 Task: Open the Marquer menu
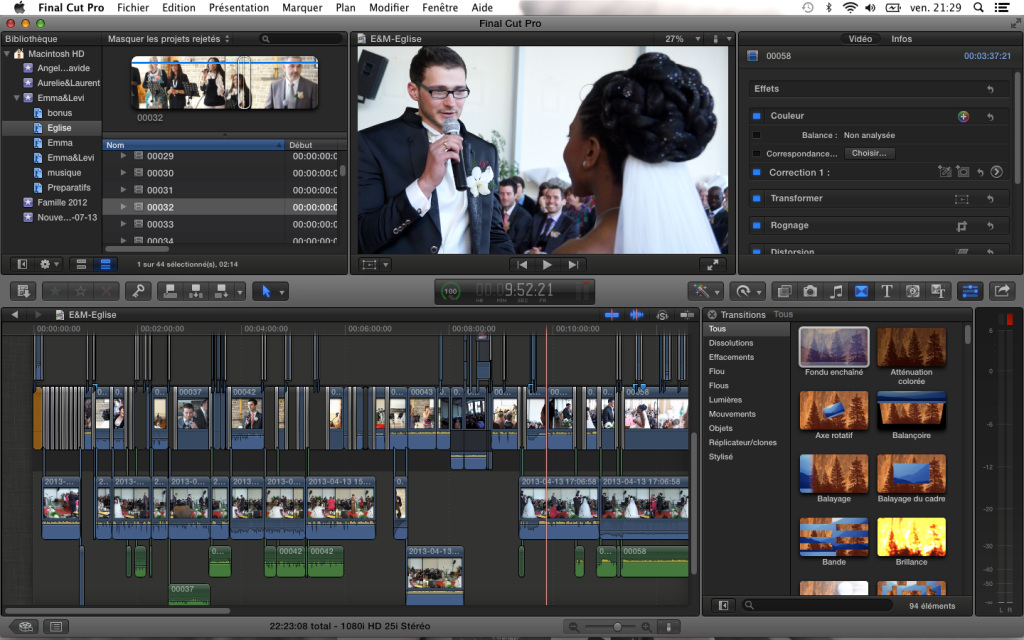point(302,7)
